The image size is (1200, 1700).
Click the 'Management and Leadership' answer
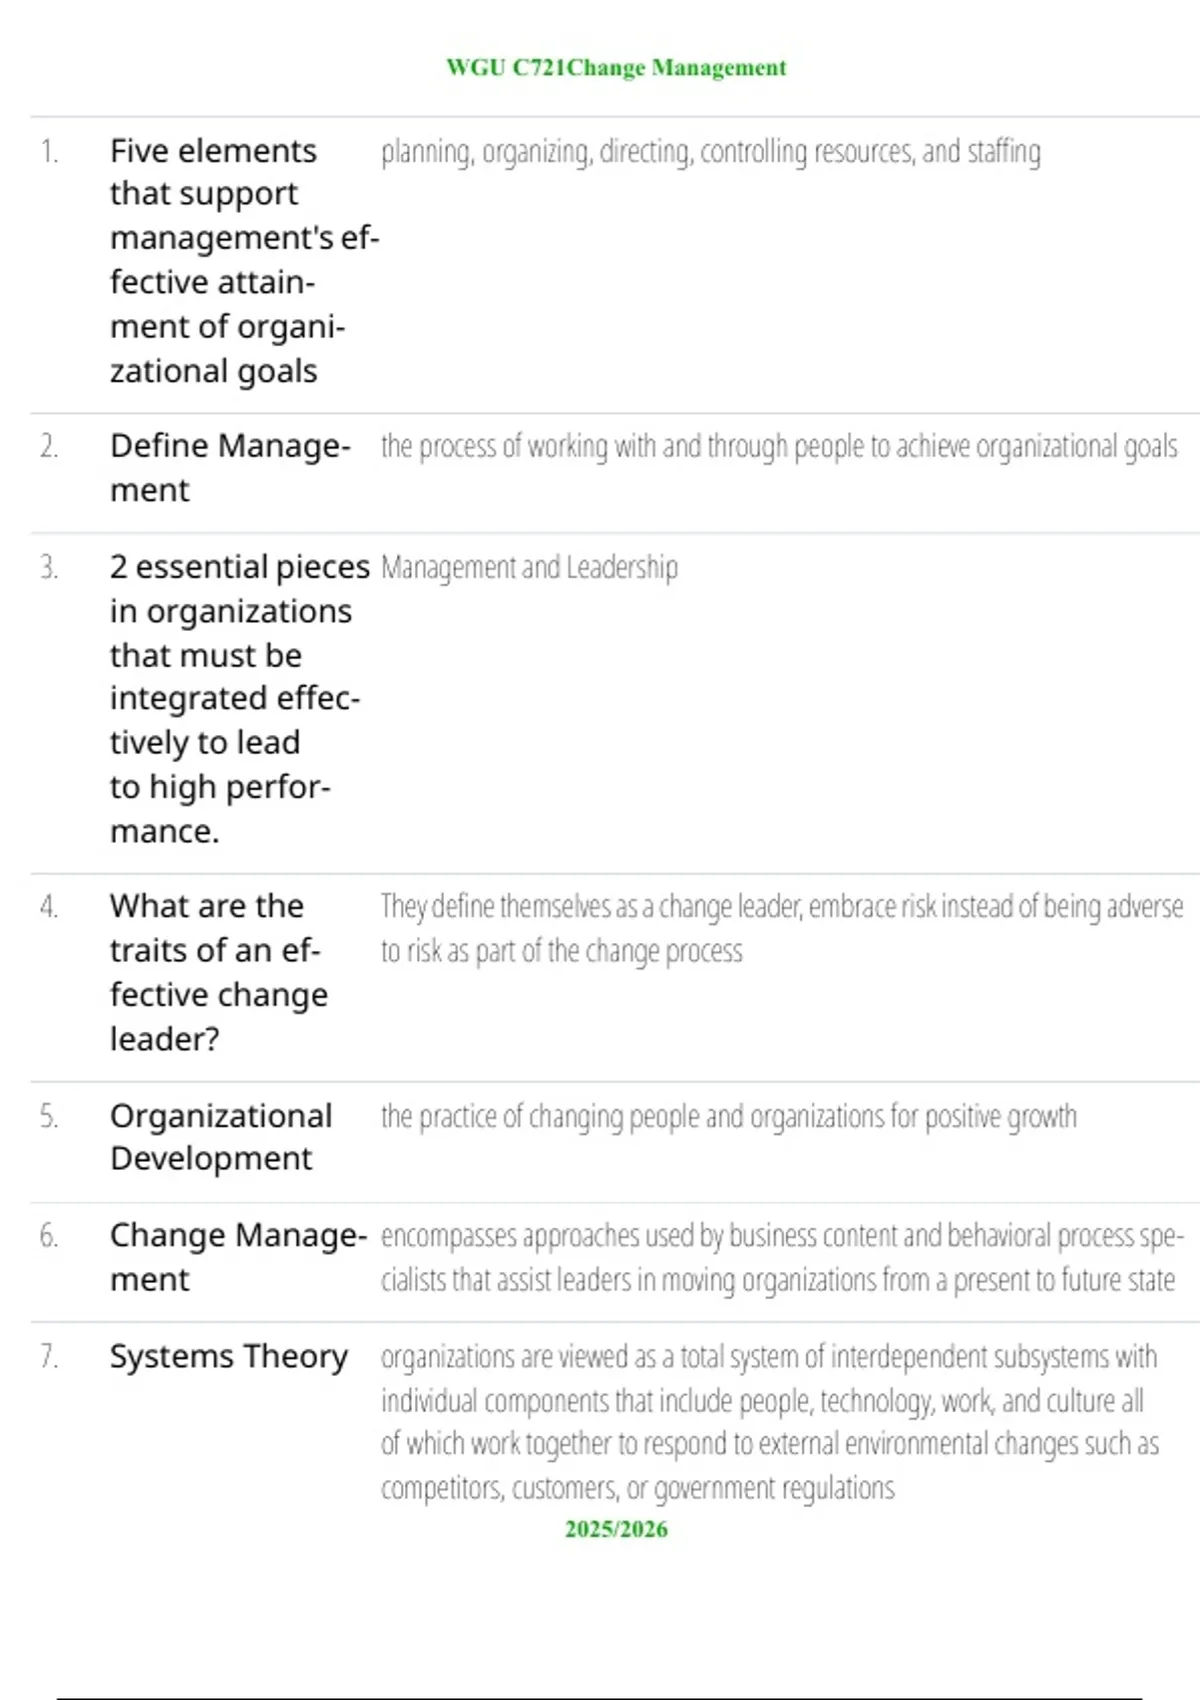[x=530, y=567]
